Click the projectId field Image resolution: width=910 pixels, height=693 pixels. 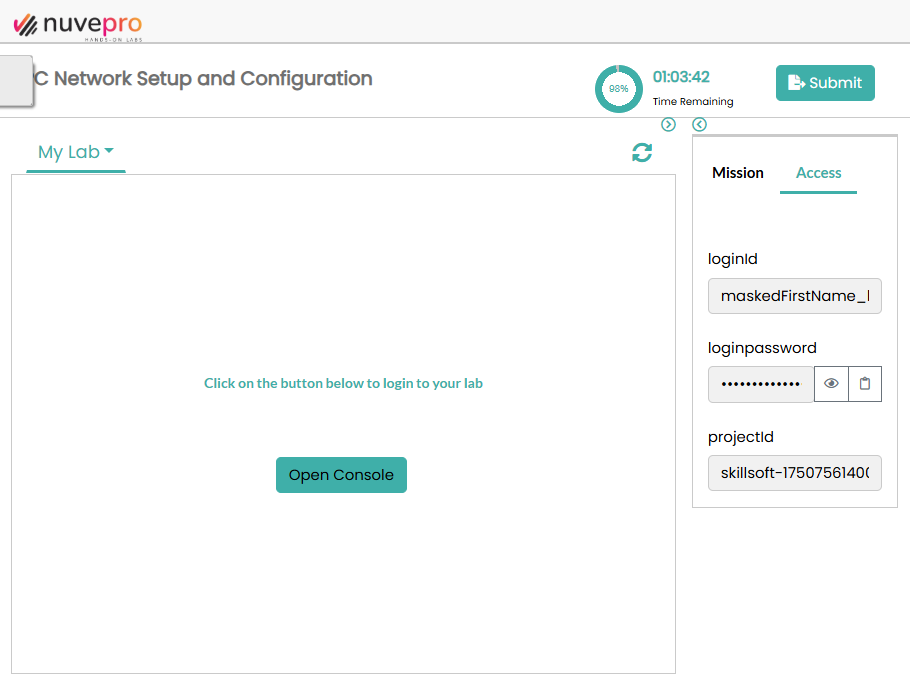[x=794, y=473]
